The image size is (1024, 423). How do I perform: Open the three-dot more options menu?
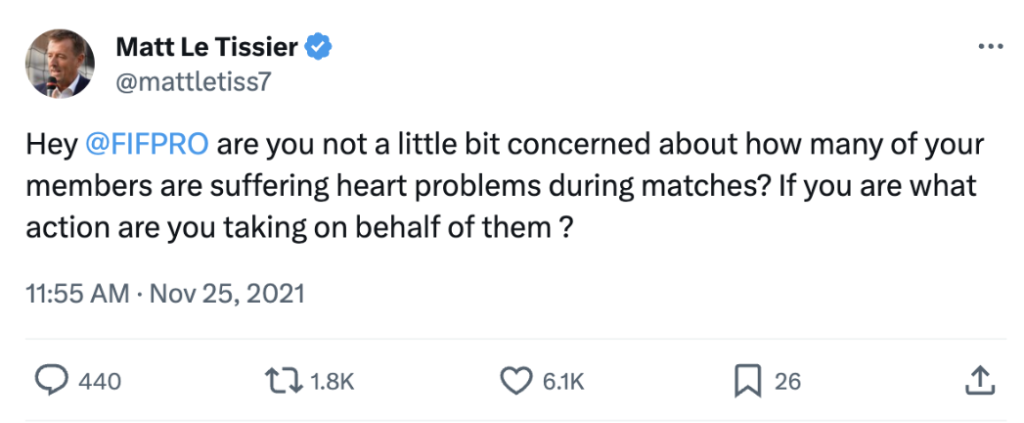[990, 47]
